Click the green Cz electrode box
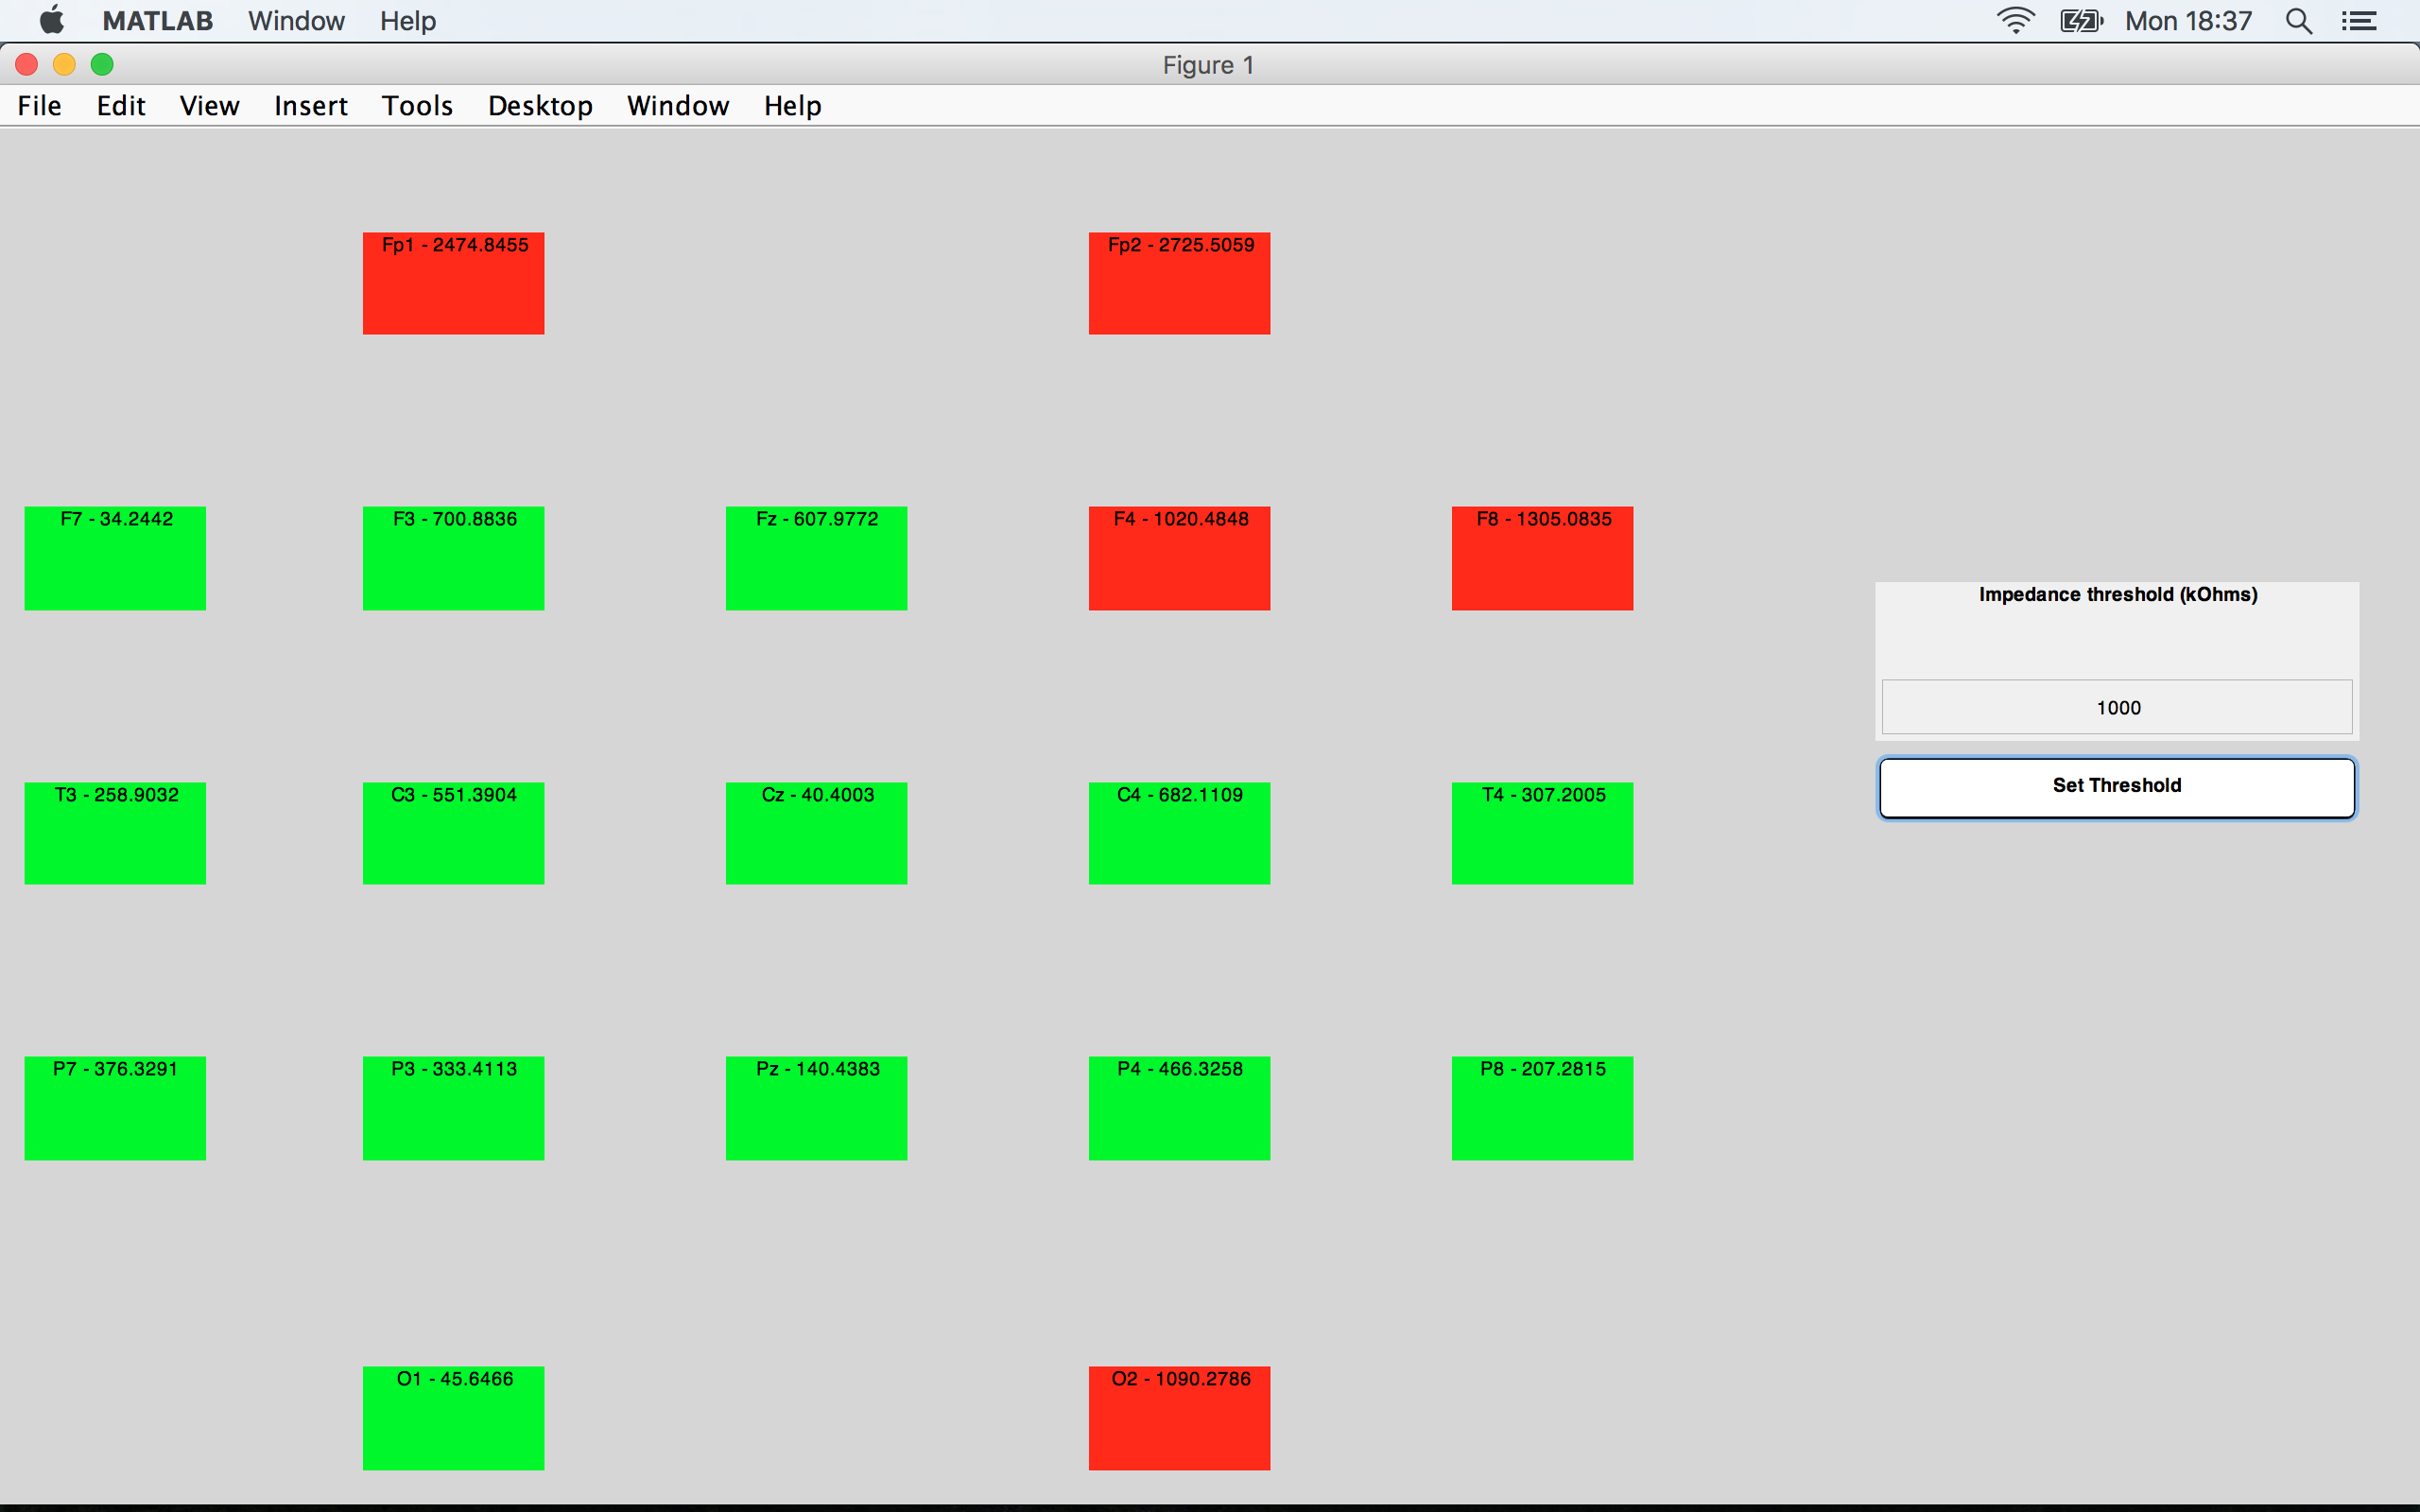This screenshot has width=2420, height=1512. (x=816, y=833)
